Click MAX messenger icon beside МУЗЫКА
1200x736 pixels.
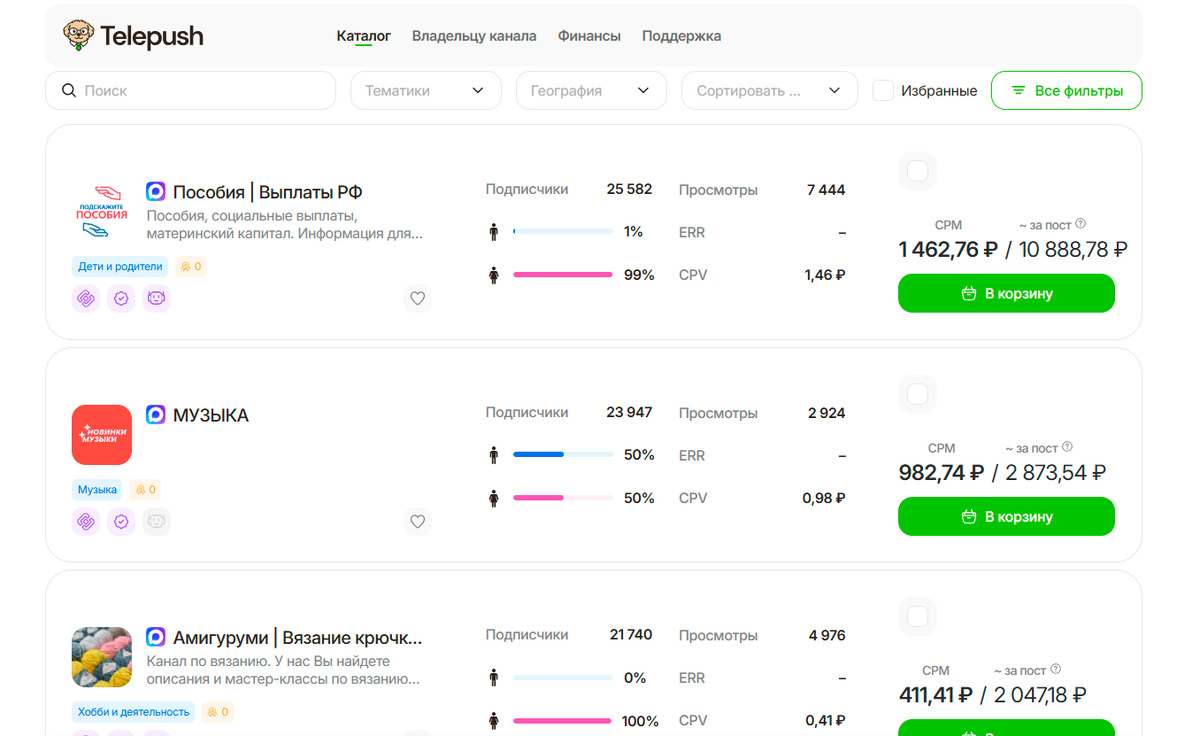(x=156, y=414)
